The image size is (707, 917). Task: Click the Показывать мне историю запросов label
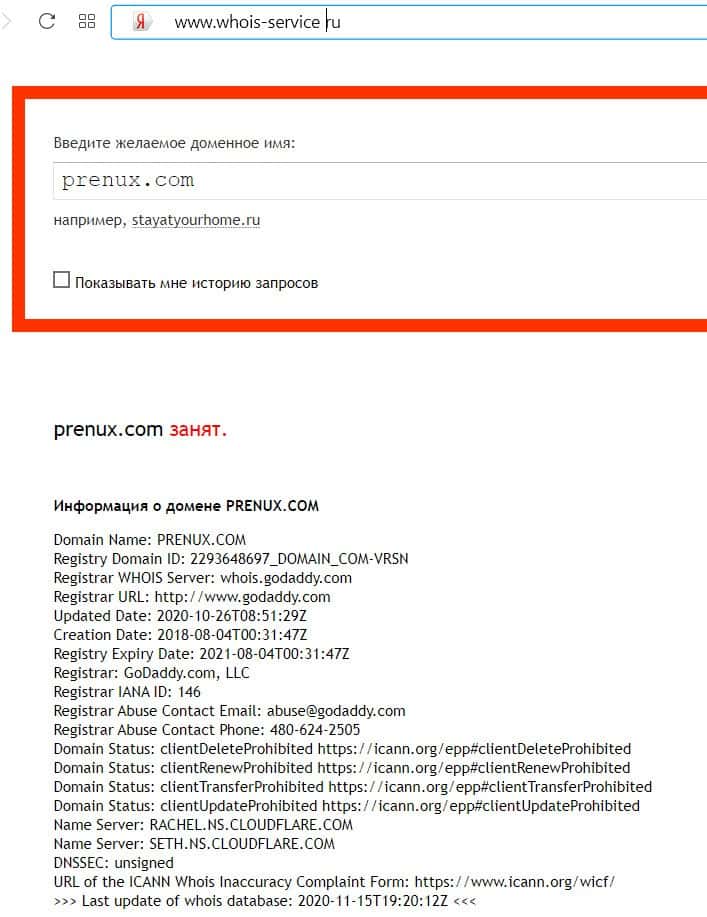pos(196,283)
